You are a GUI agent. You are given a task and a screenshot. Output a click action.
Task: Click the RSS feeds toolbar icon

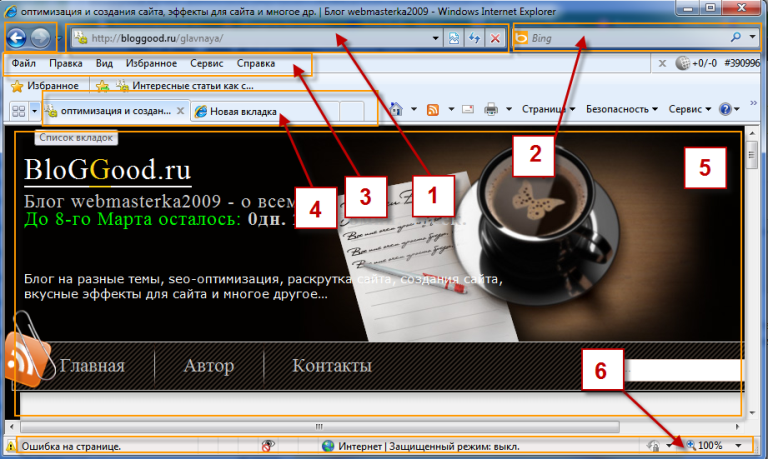pos(433,109)
